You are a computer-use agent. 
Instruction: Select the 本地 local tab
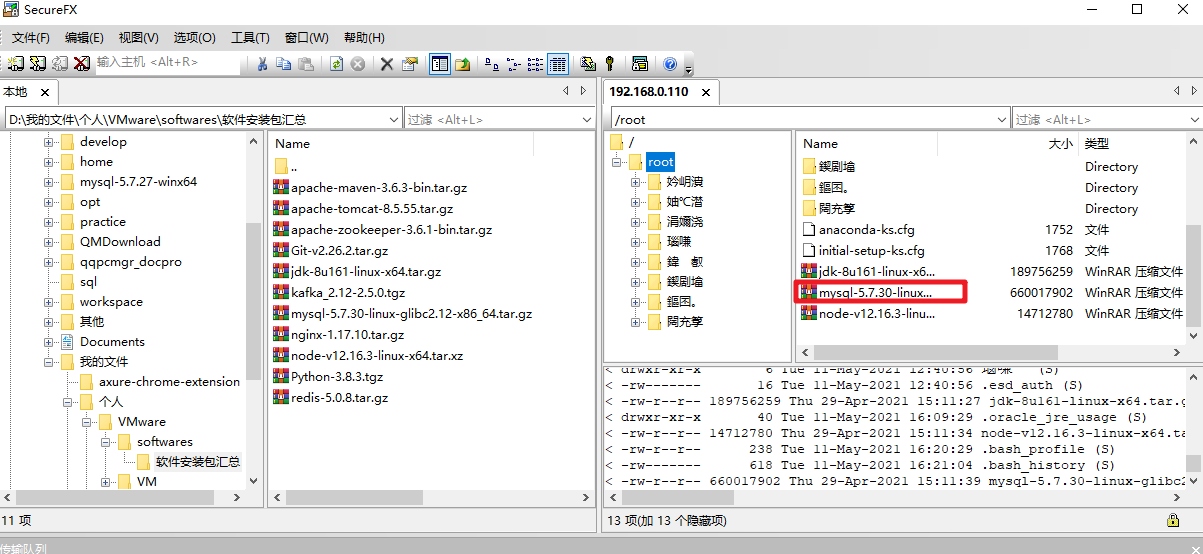(x=16, y=91)
